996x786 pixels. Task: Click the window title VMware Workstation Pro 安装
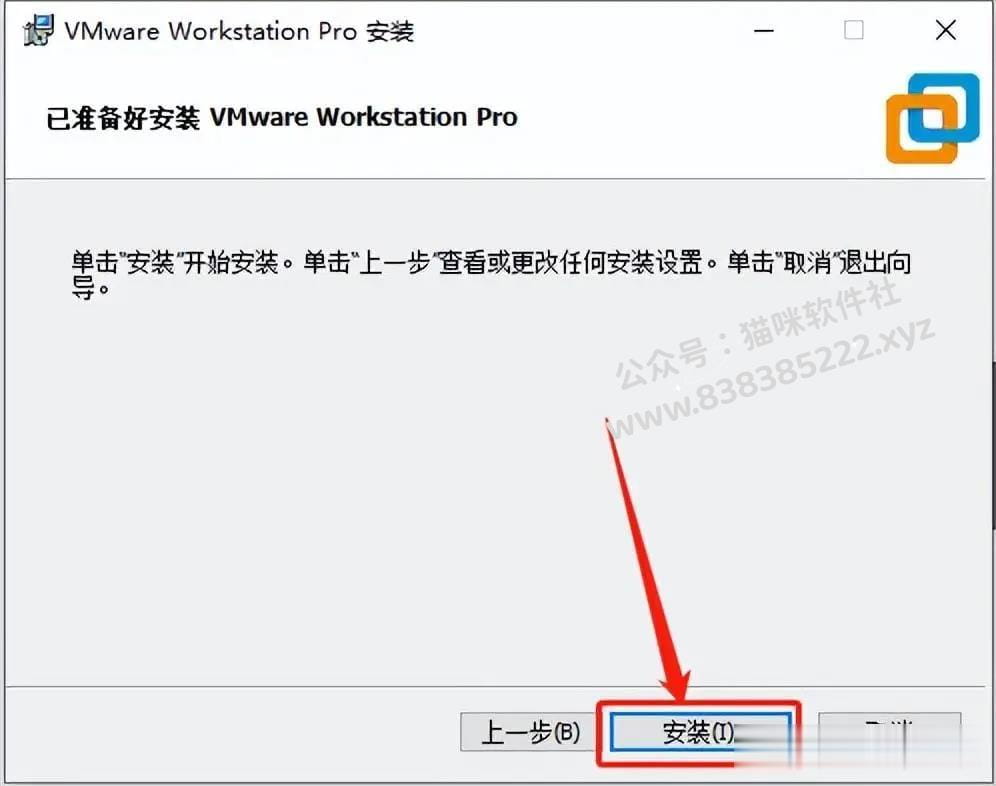tap(239, 31)
